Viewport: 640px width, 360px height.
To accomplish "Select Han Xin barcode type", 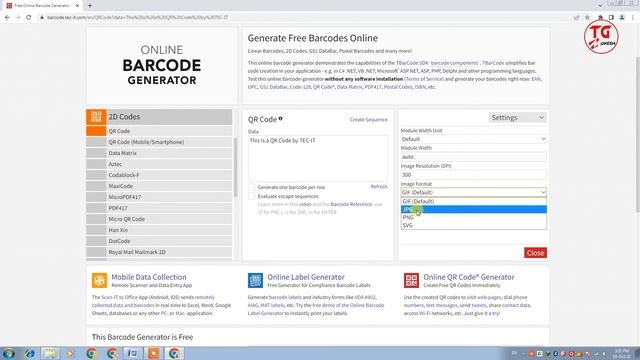I will [x=159, y=230].
